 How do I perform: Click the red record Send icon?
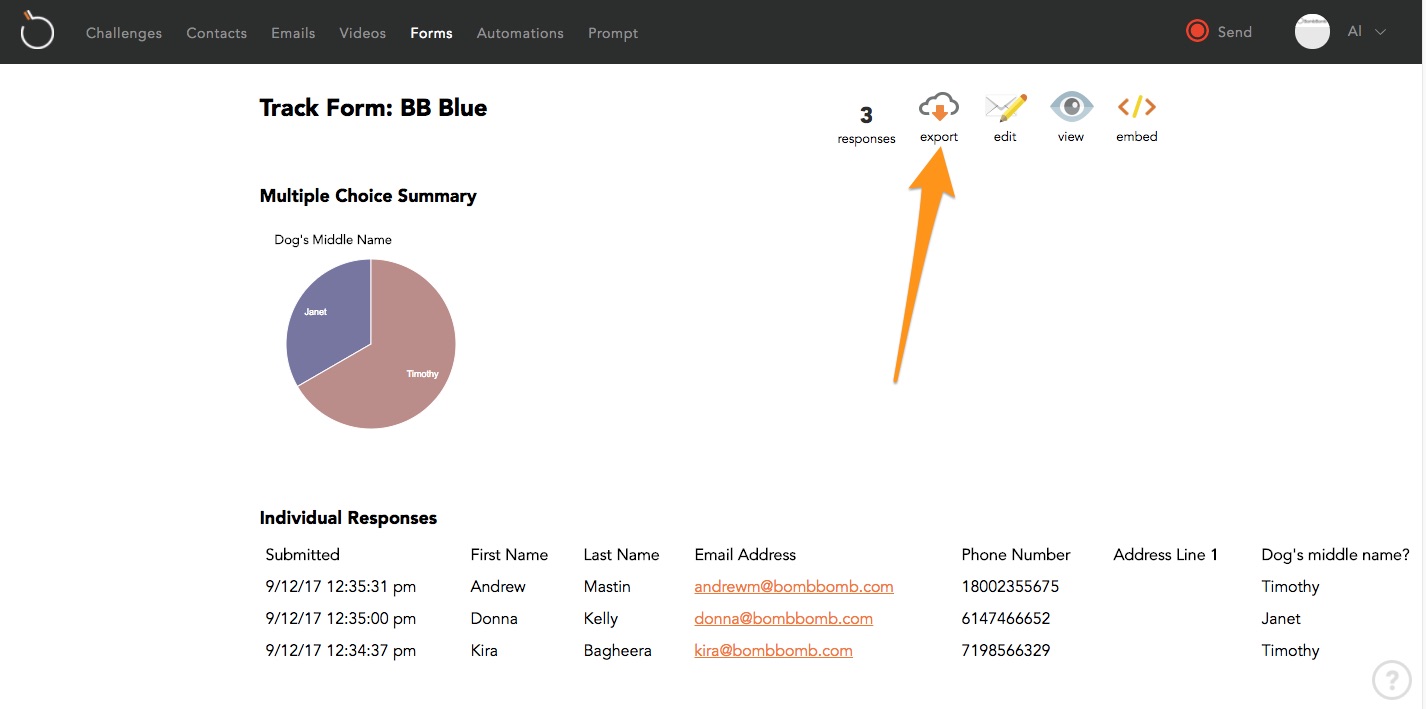[1197, 31]
